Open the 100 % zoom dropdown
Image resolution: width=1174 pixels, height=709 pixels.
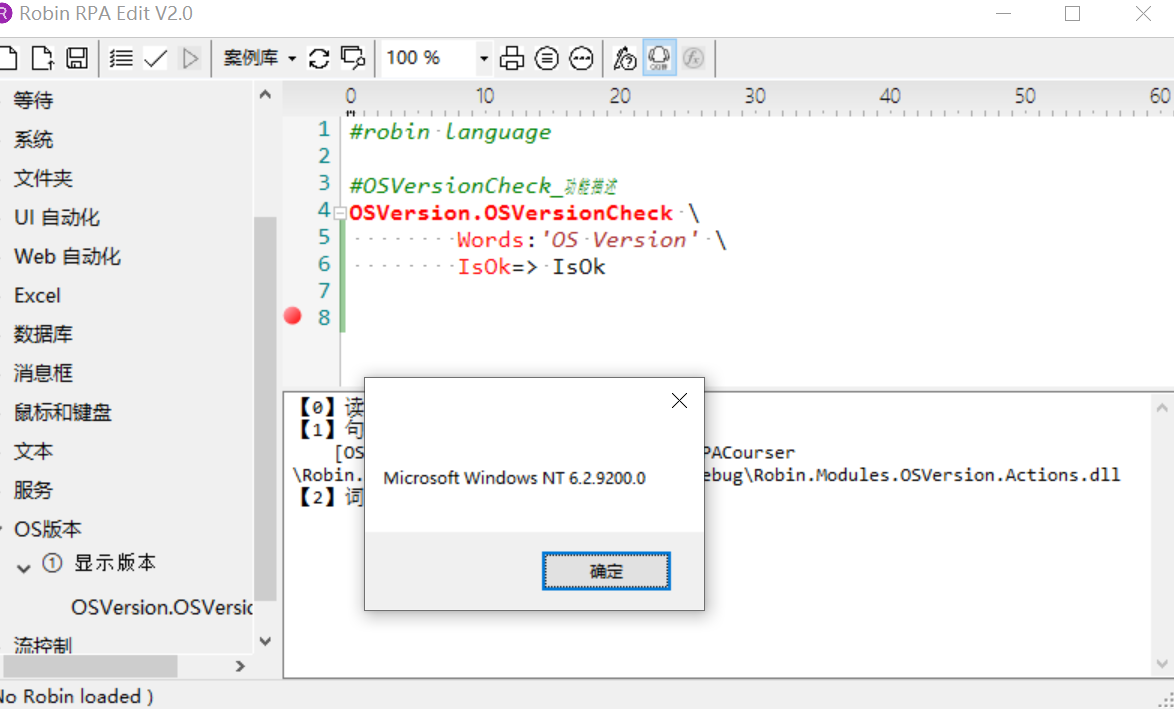484,58
